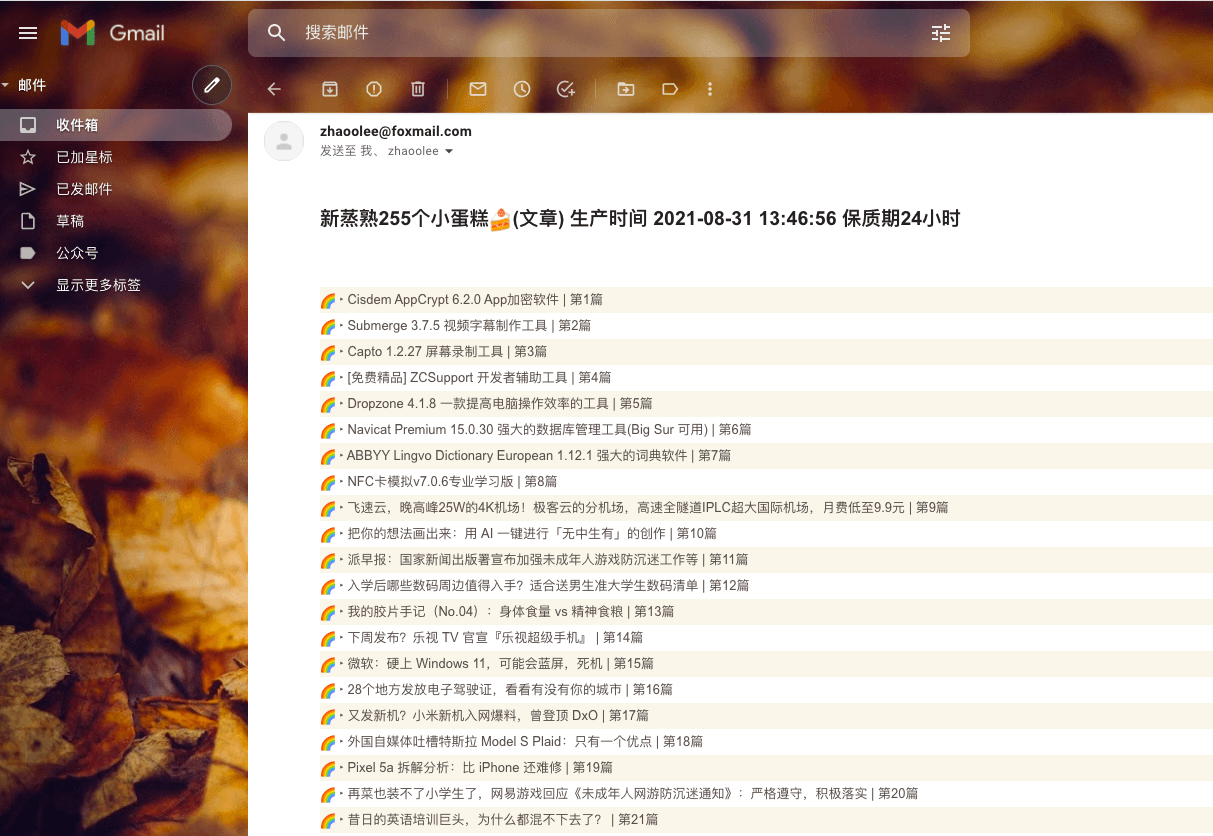The image size is (1213, 836).
Task: Open the compose new mail pencil button
Action: (211, 85)
